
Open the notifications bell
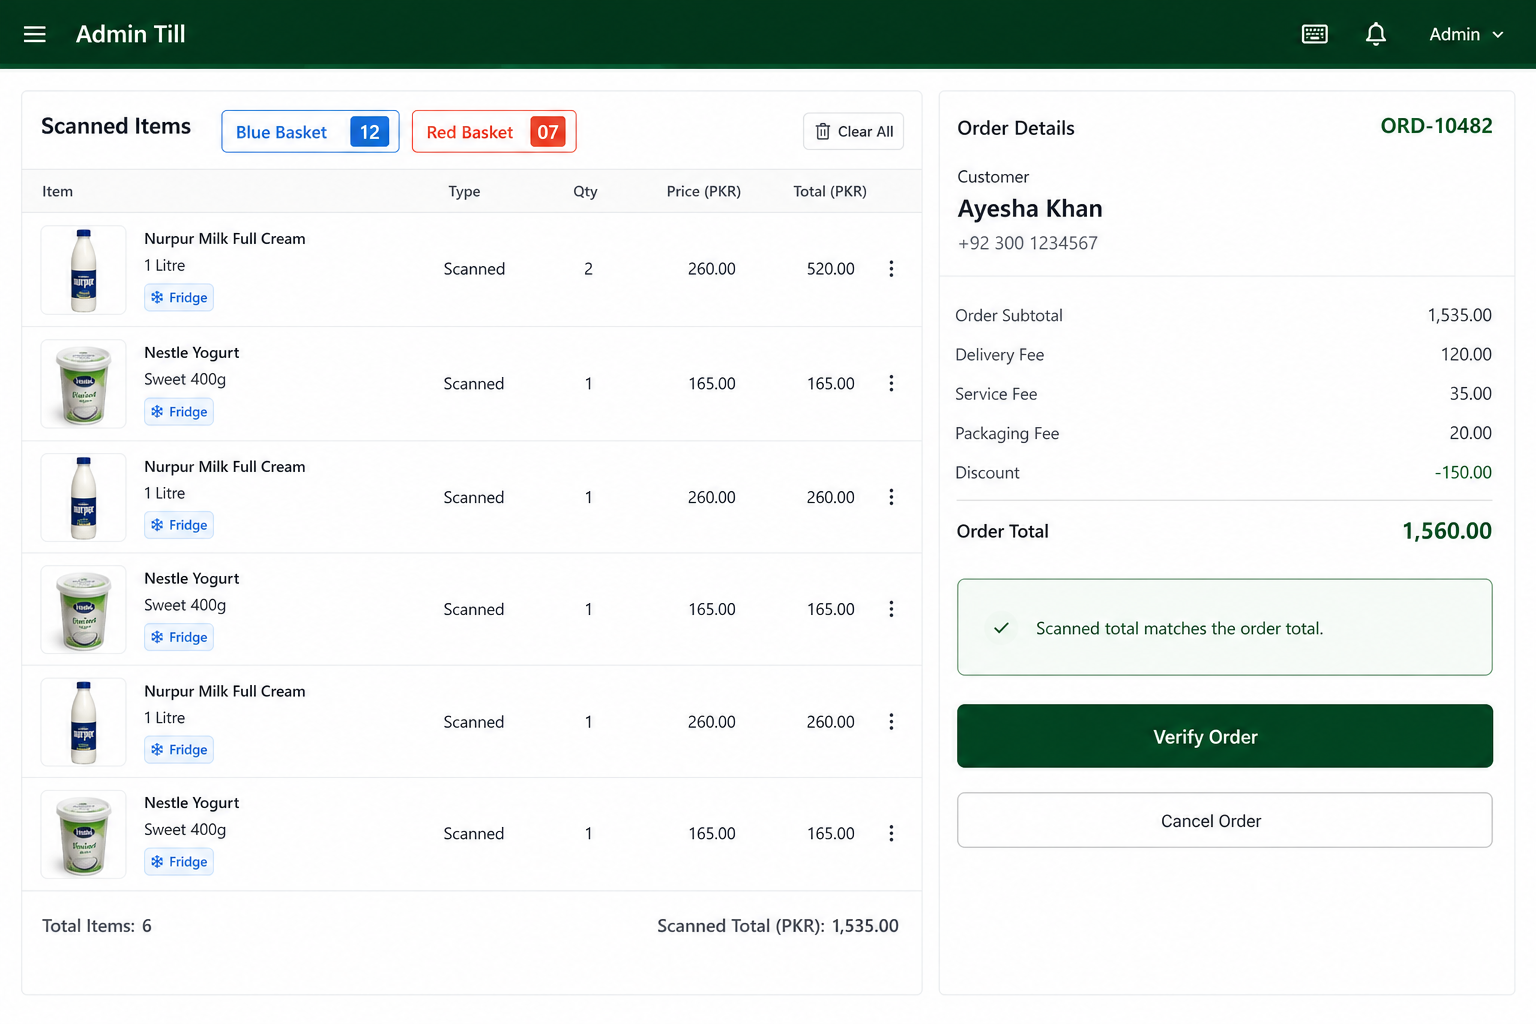1376,34
